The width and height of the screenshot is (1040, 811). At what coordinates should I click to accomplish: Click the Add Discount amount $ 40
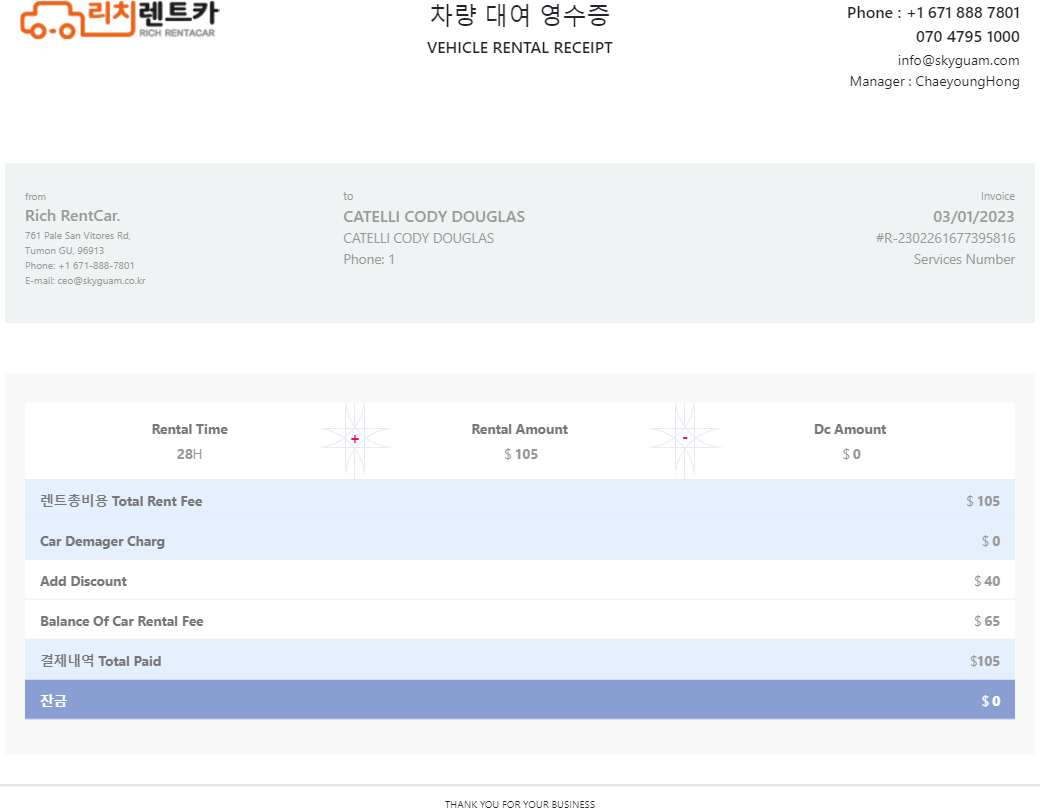pyautogui.click(x=987, y=581)
